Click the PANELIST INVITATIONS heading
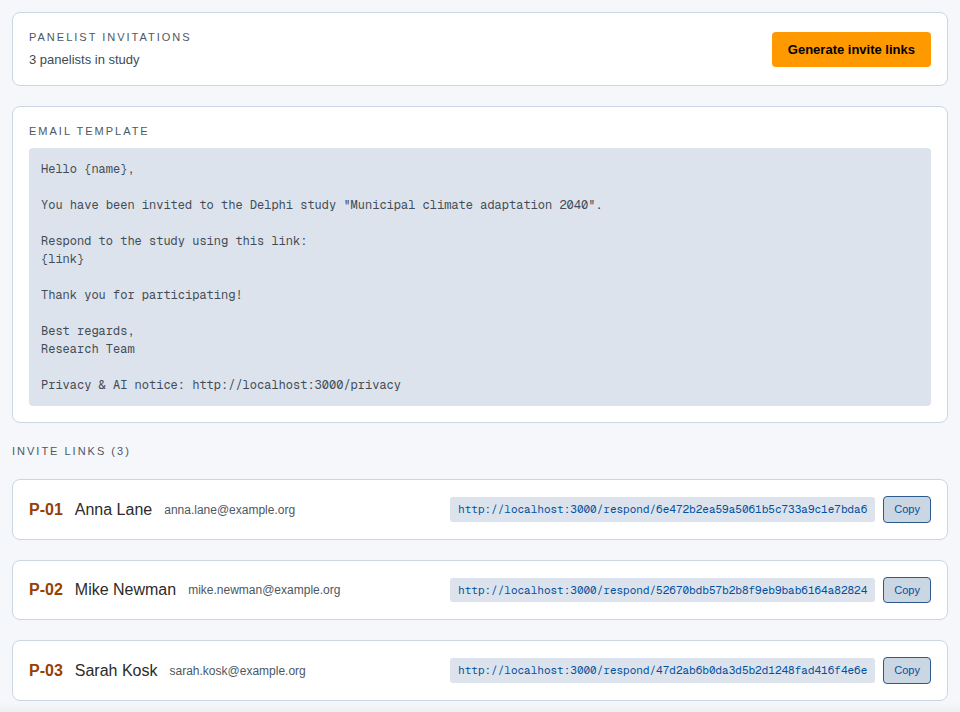Screen dimensions: 960x712 coord(110,37)
